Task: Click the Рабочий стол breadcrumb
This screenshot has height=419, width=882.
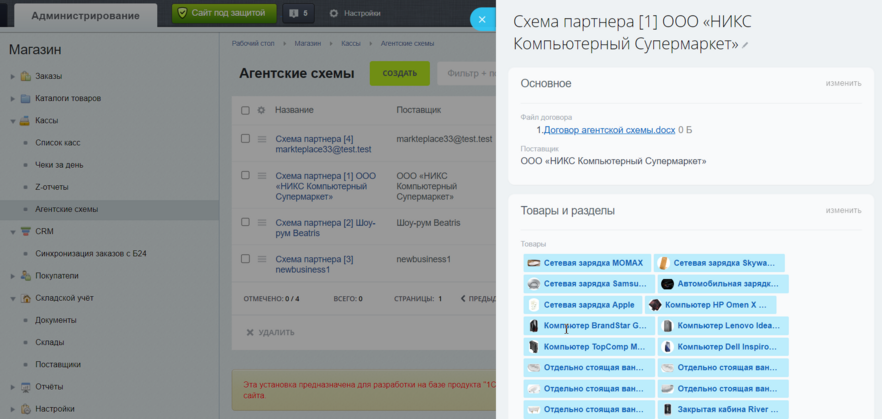Action: coord(253,43)
